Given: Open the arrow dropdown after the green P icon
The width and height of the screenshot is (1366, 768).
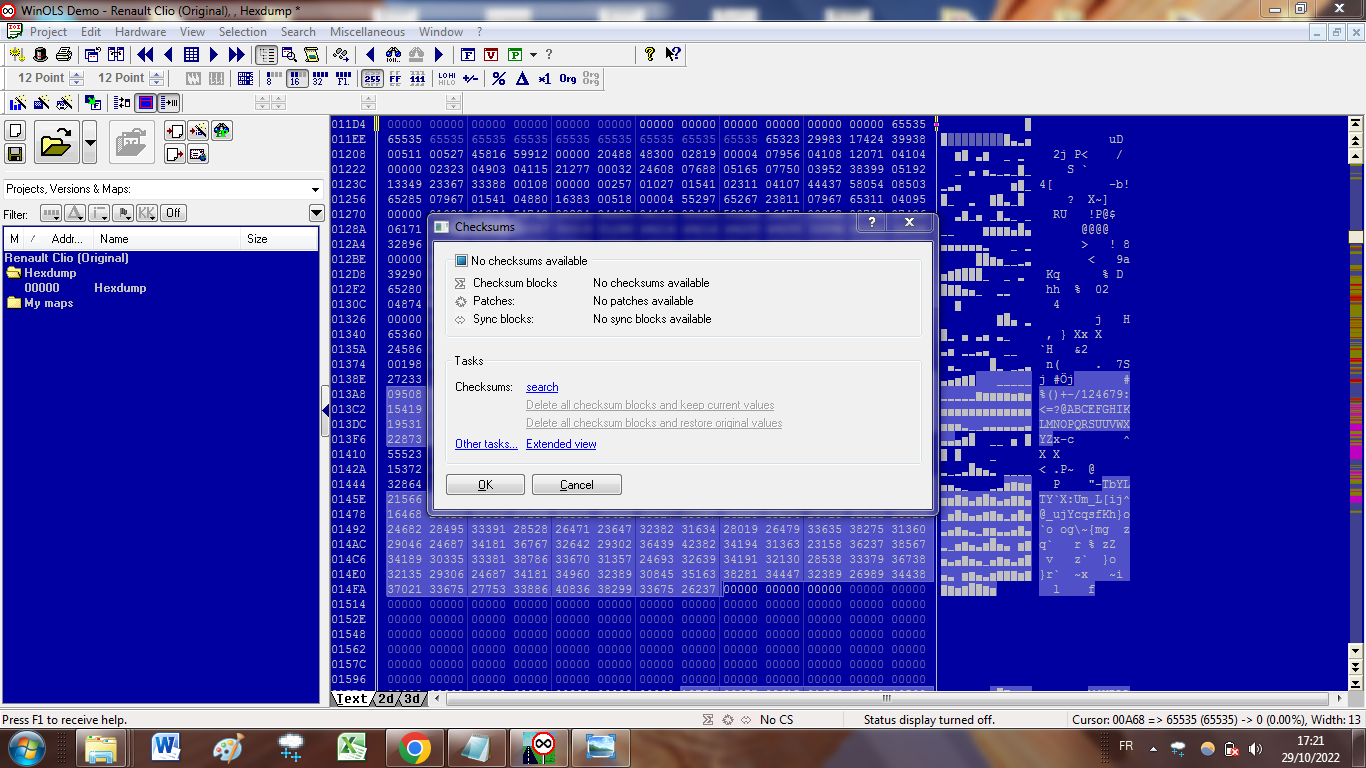Looking at the screenshot, I should [533, 54].
